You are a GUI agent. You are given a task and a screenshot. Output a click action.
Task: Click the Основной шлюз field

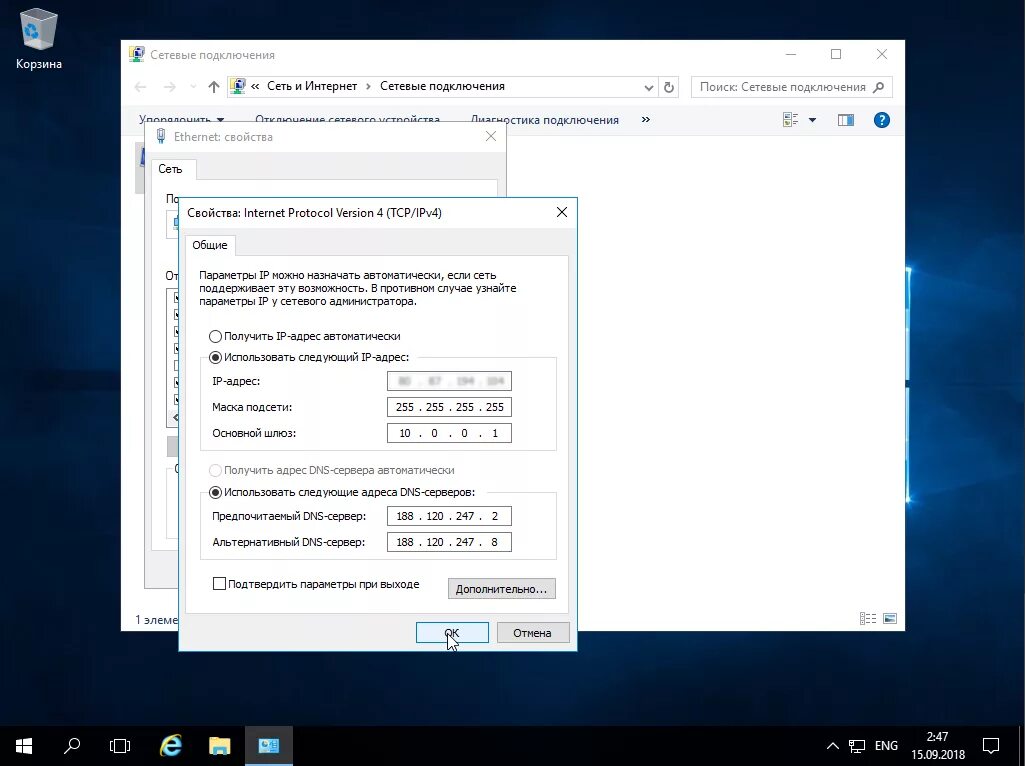449,433
